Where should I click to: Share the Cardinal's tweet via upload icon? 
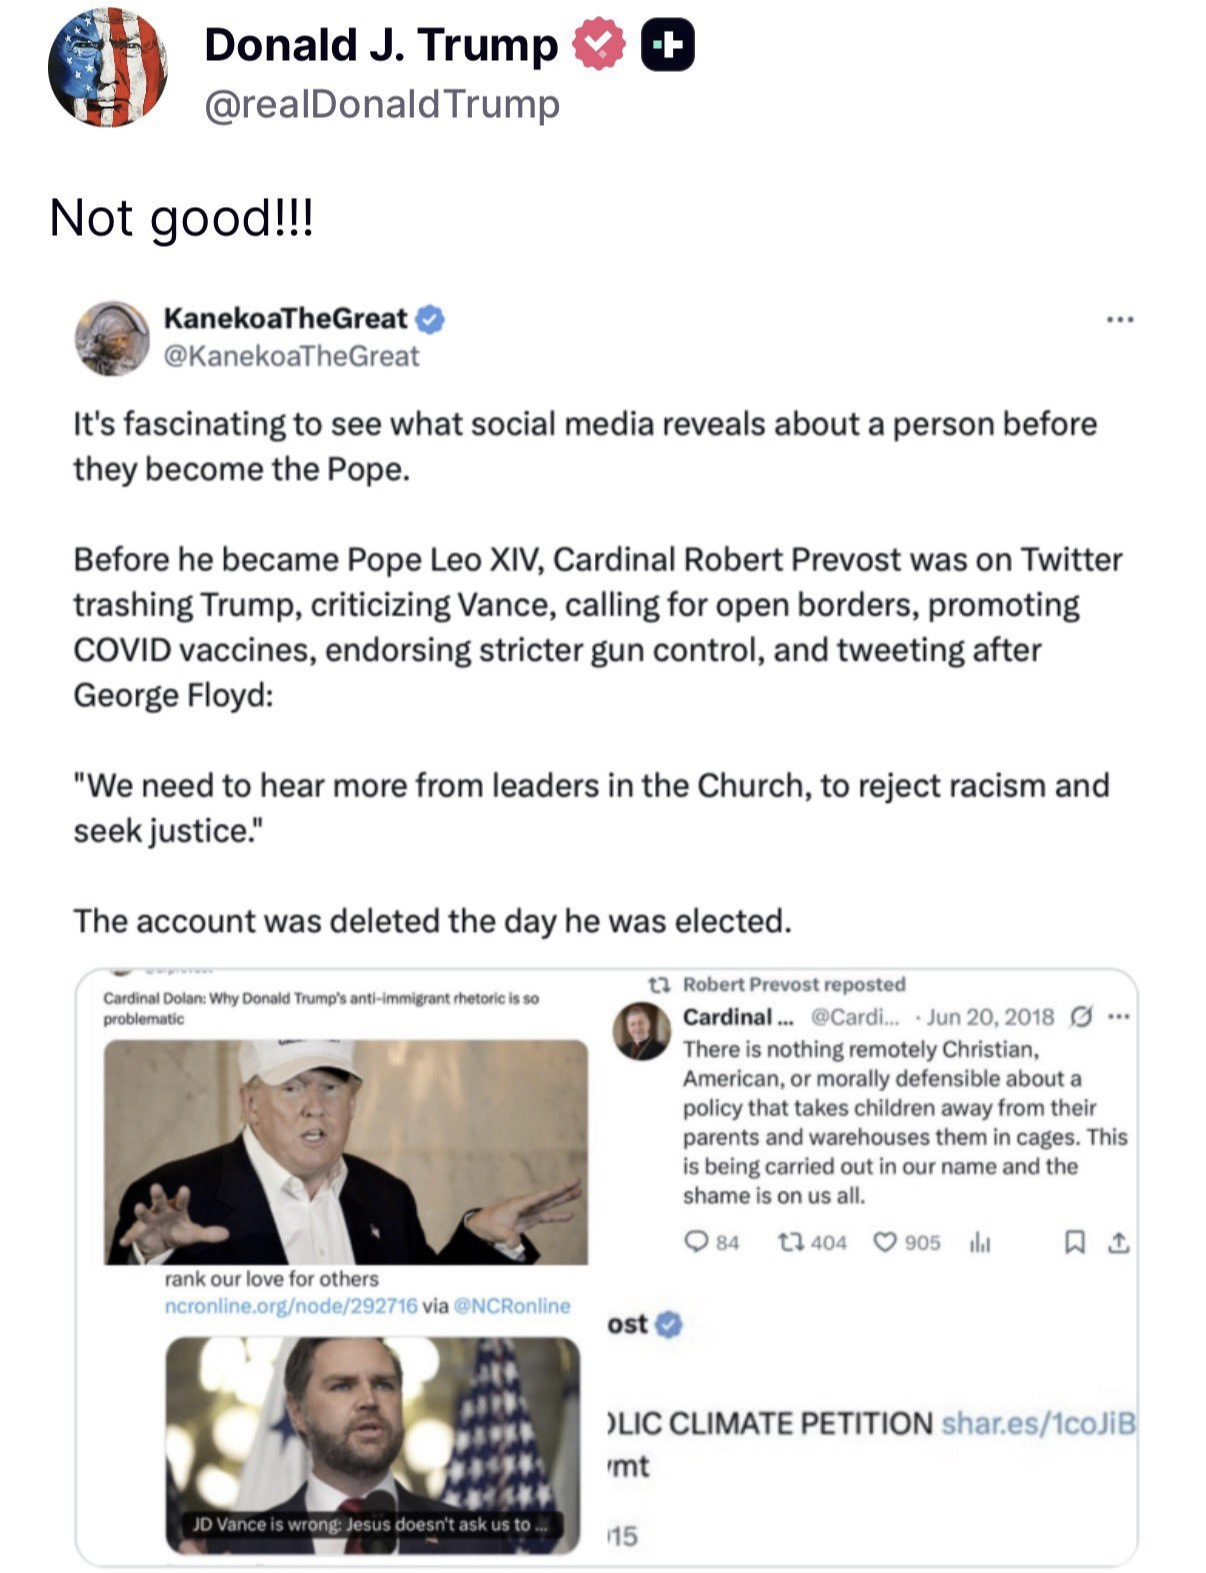pos(1119,1242)
